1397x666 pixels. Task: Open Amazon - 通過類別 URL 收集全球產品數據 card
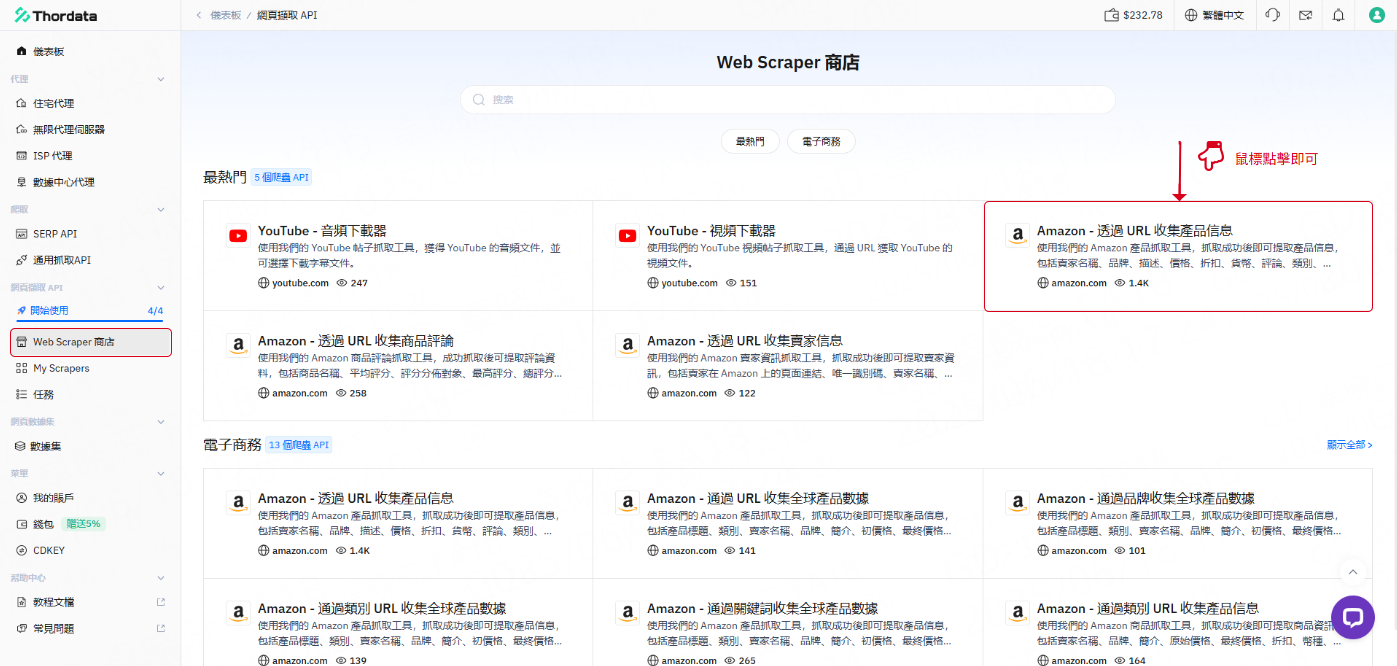[398, 622]
